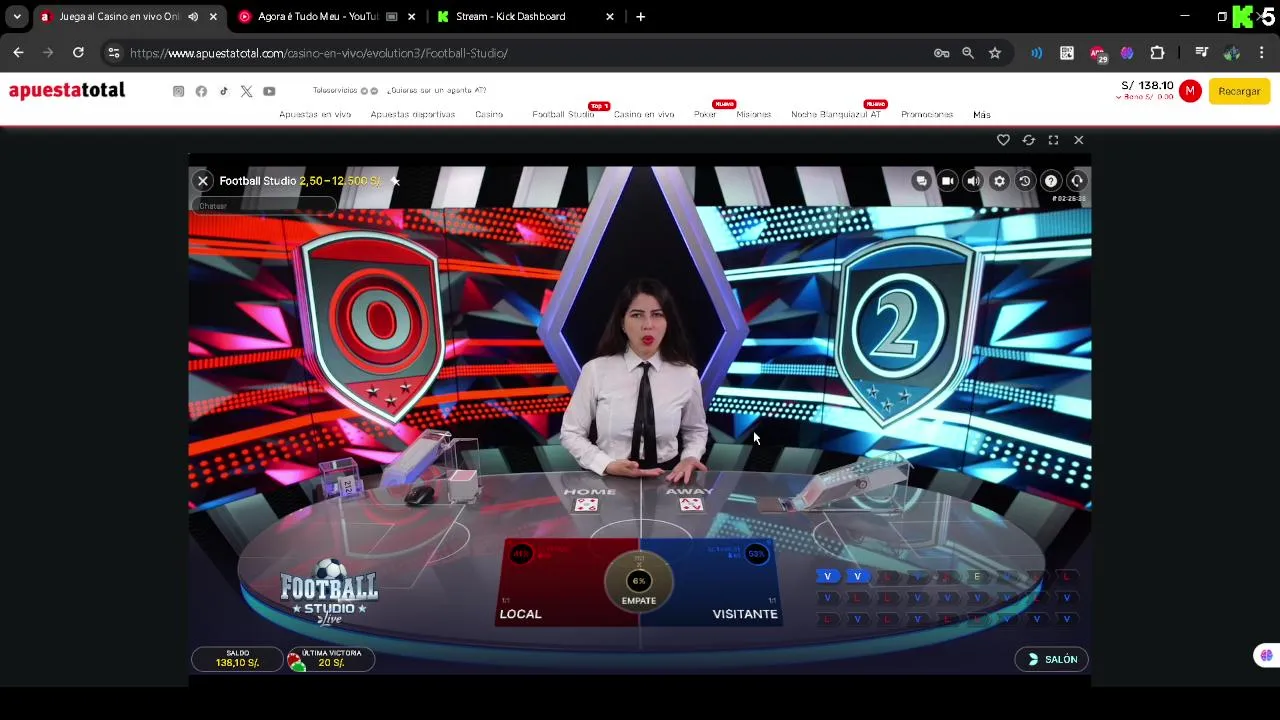Open the apuestatotal YouTube icon

tap(269, 91)
